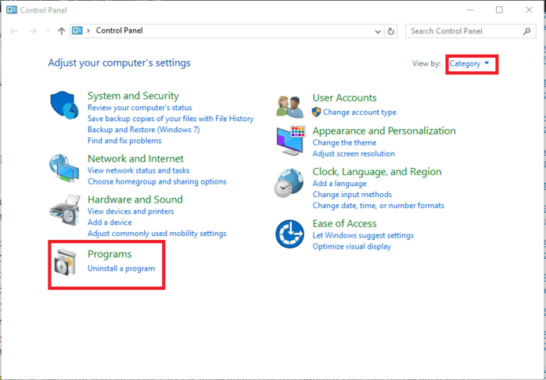Open Change account type link
This screenshot has height=380, width=546.
(359, 112)
